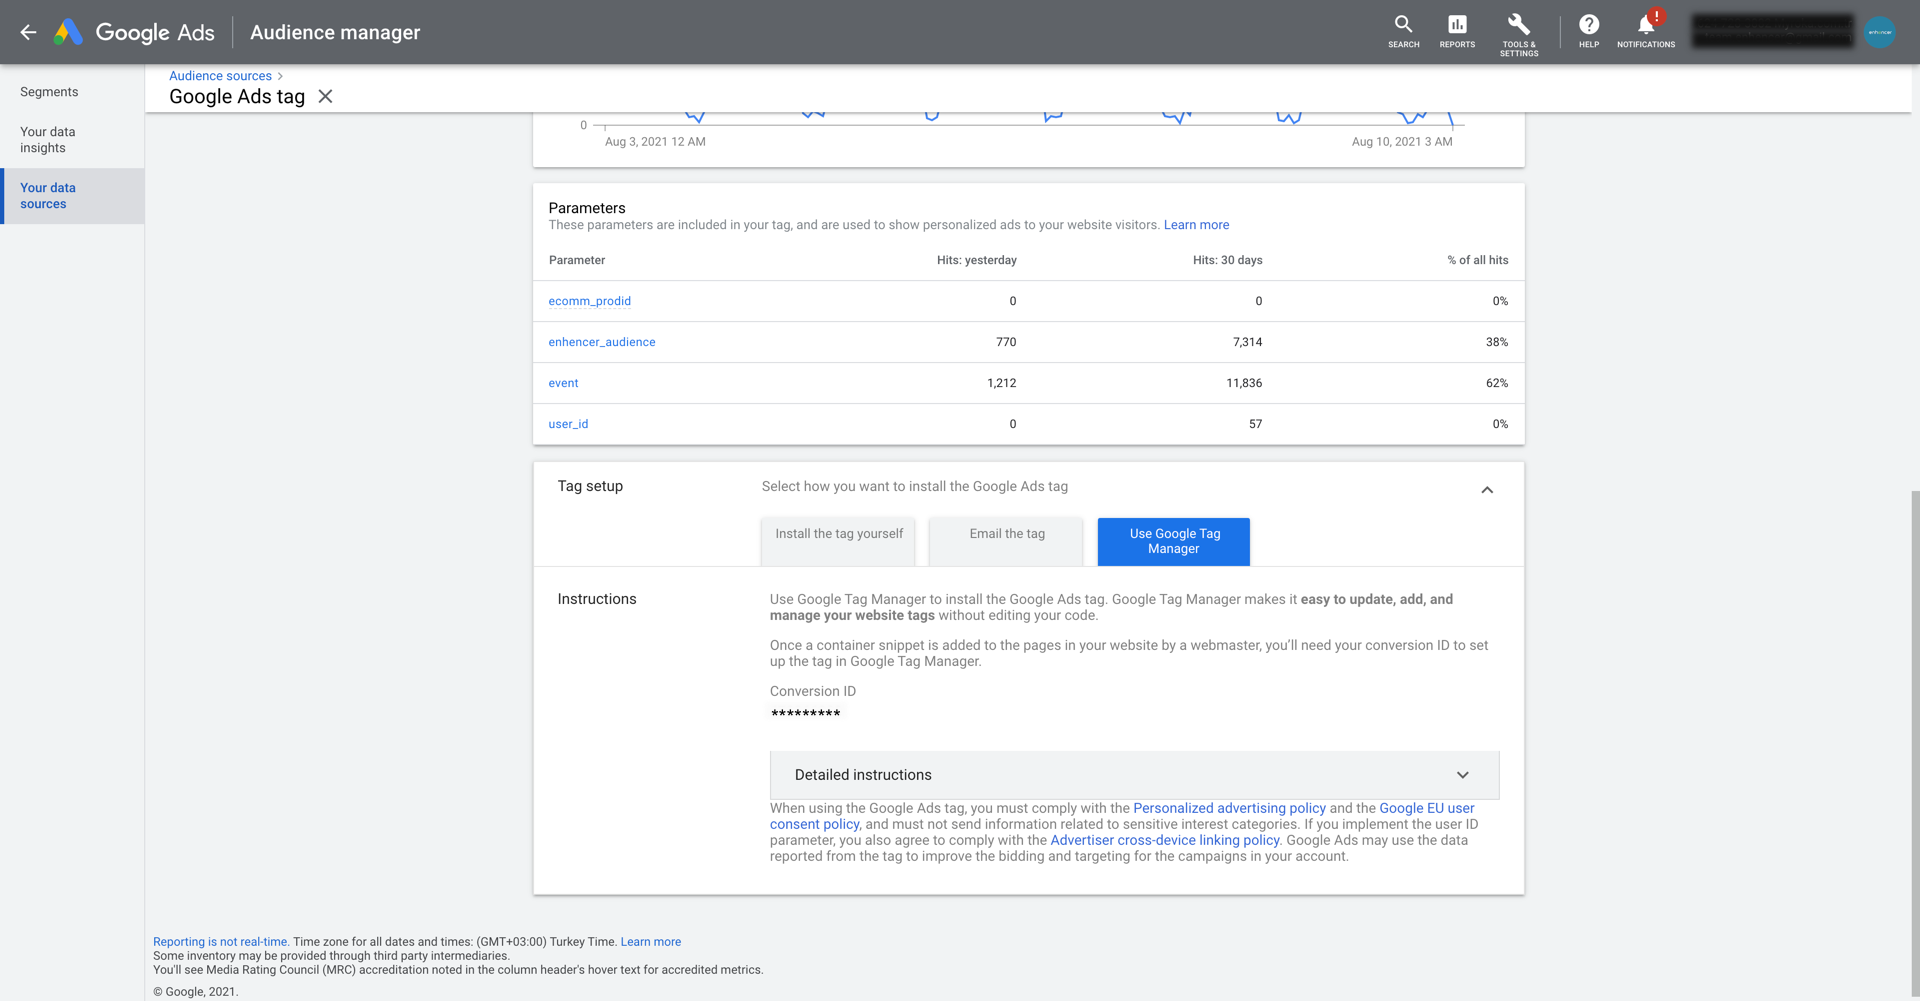This screenshot has height=1001, width=1920.
Task: Click the 38% value in enhencer_audience row
Action: (1497, 342)
